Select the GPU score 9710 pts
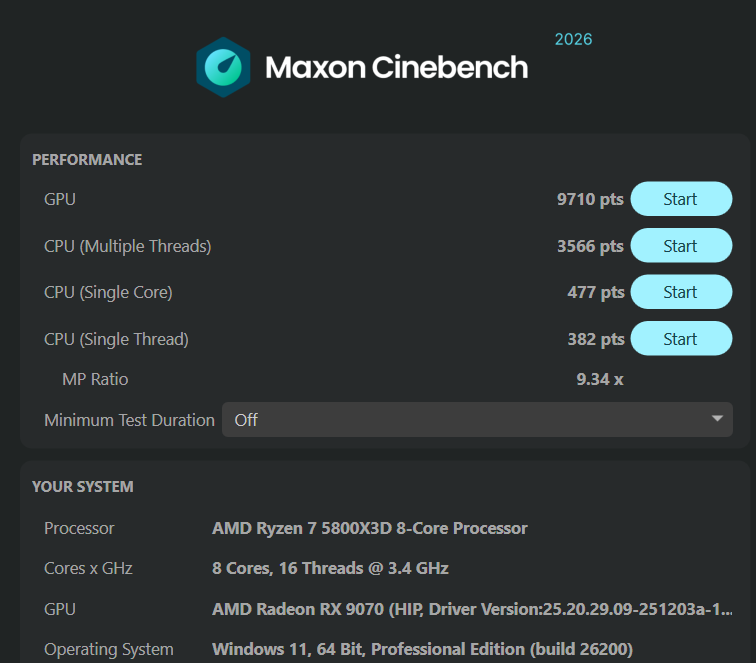756x663 pixels. coord(590,199)
